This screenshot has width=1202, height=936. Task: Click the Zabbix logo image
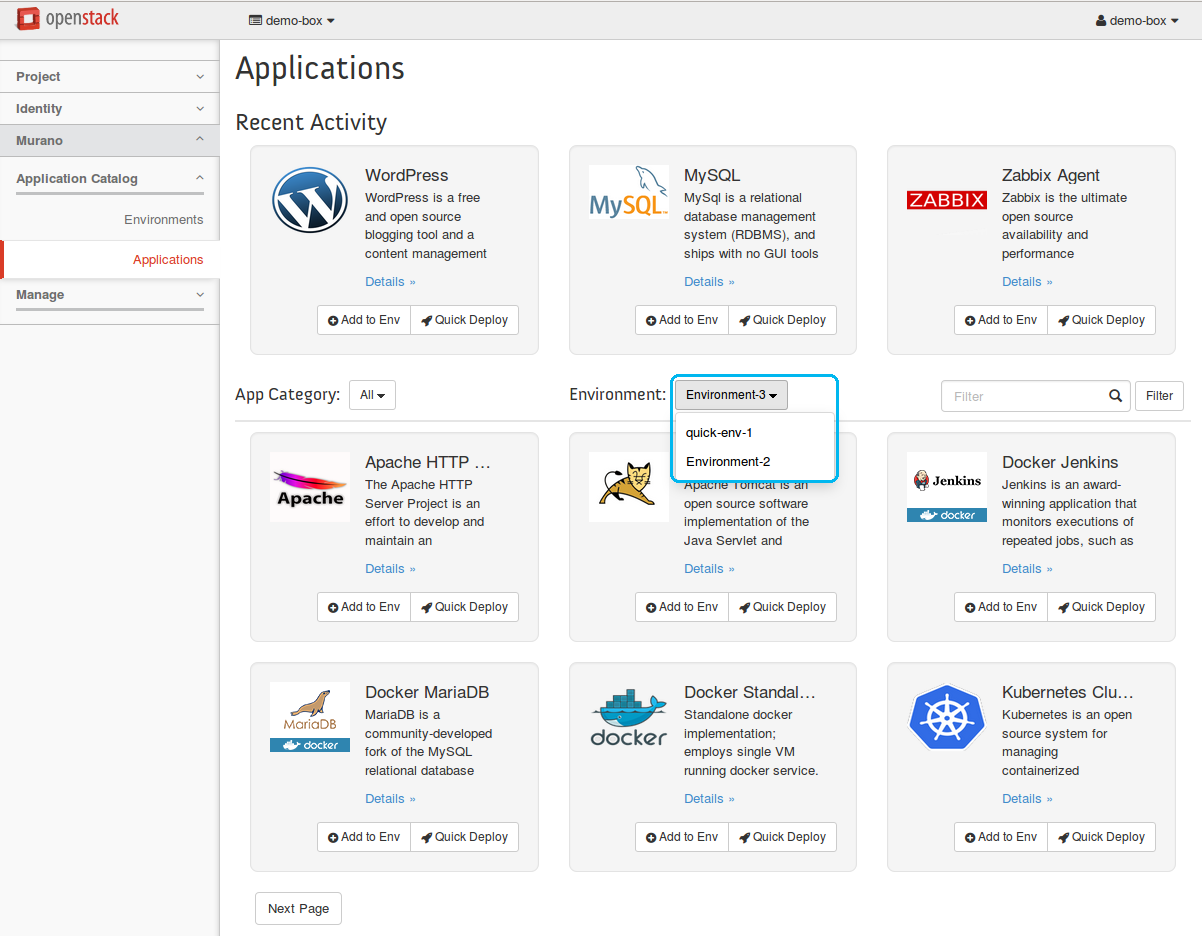click(x=946, y=200)
